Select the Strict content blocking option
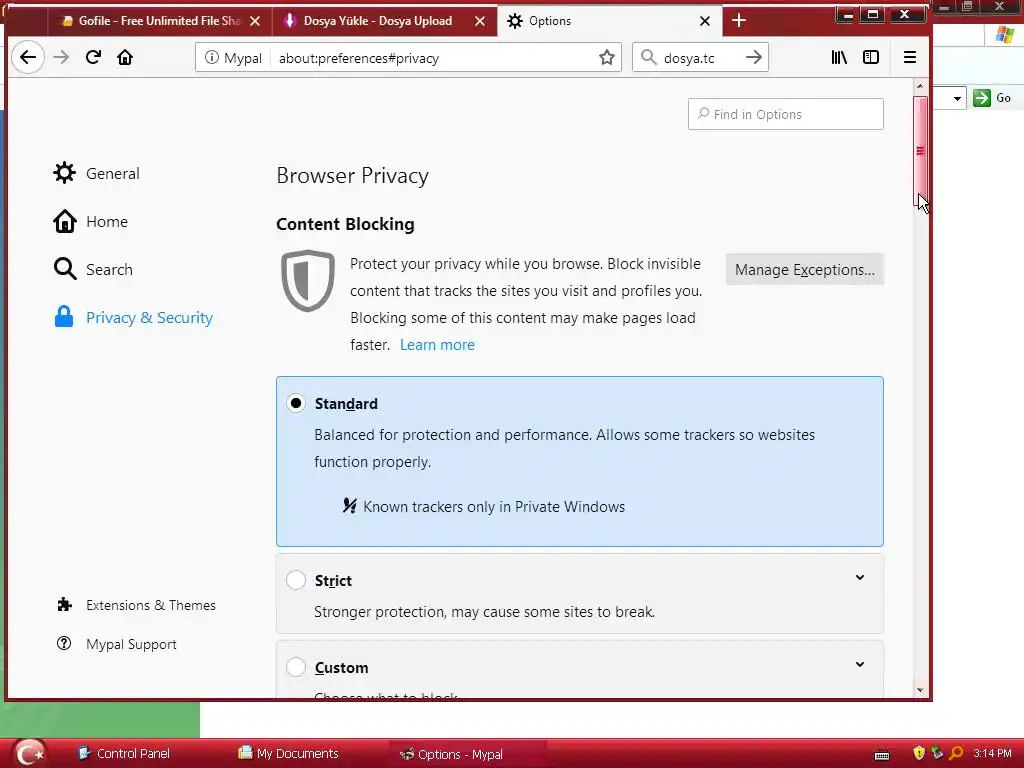Image resolution: width=1024 pixels, height=768 pixels. coord(296,580)
